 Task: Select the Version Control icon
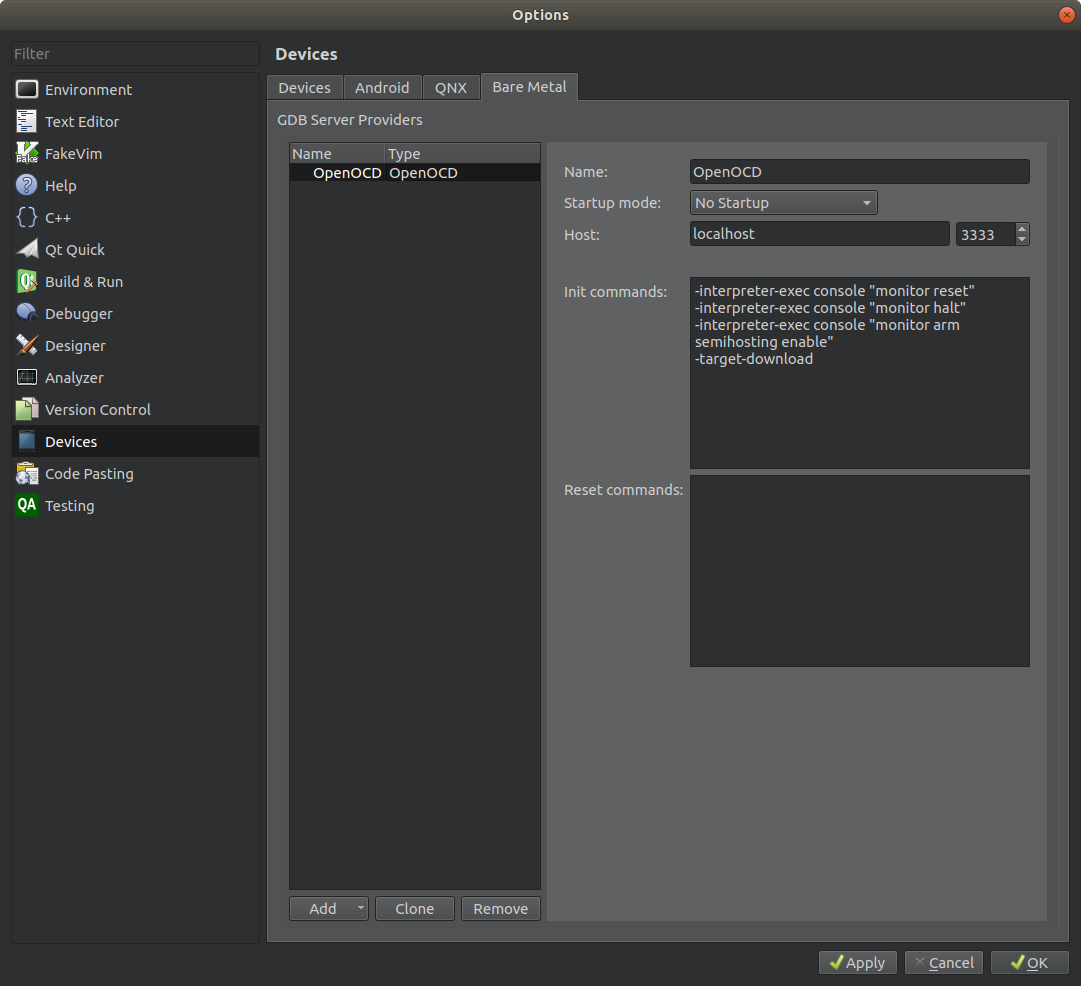pos(28,410)
